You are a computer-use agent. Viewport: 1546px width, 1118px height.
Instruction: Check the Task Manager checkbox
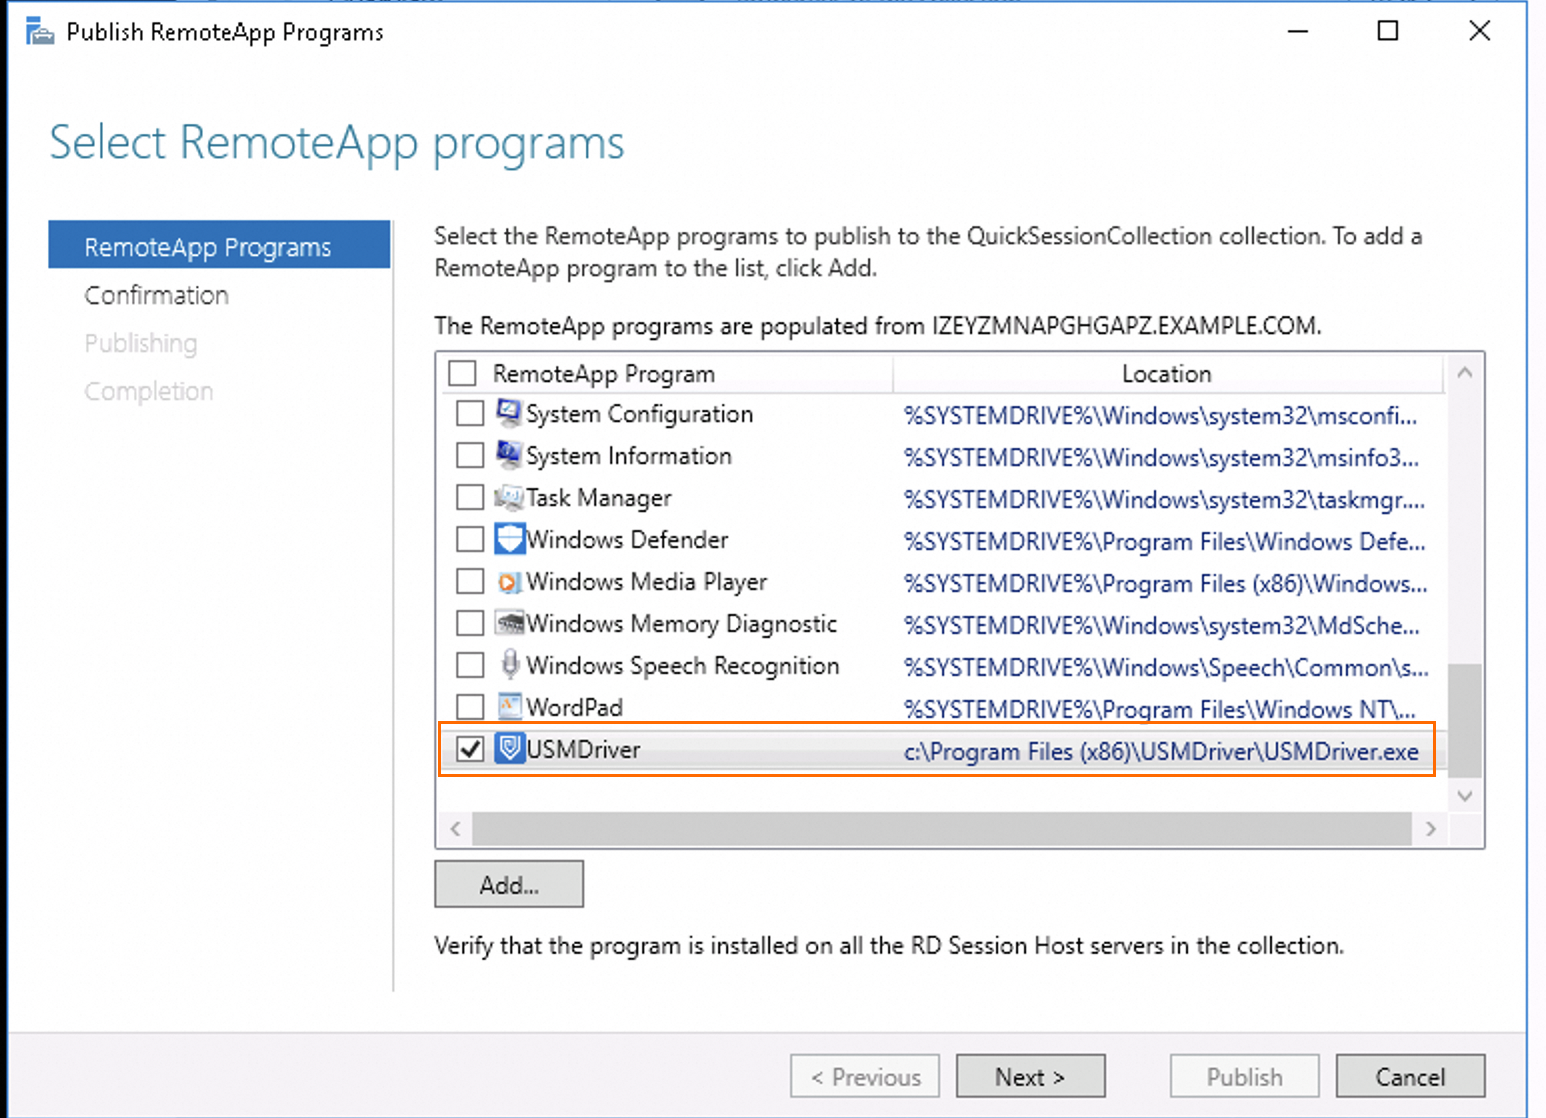[470, 497]
